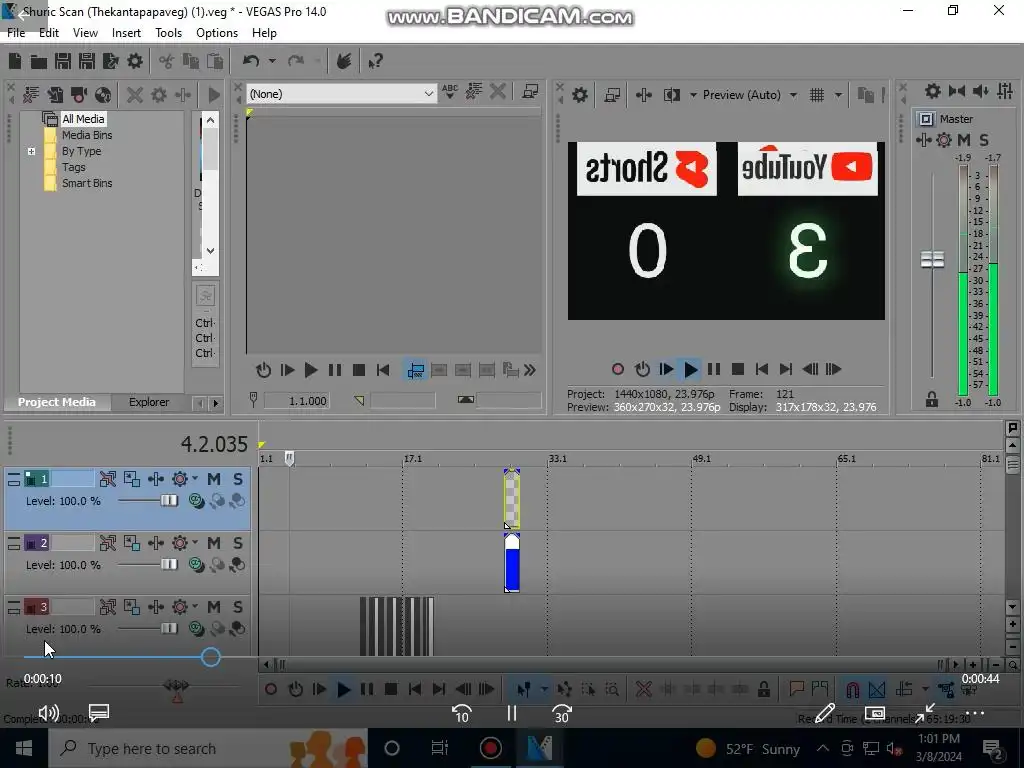This screenshot has width=1024, height=768.
Task: Open the Undo history dropdown arrow
Action: tap(272, 61)
